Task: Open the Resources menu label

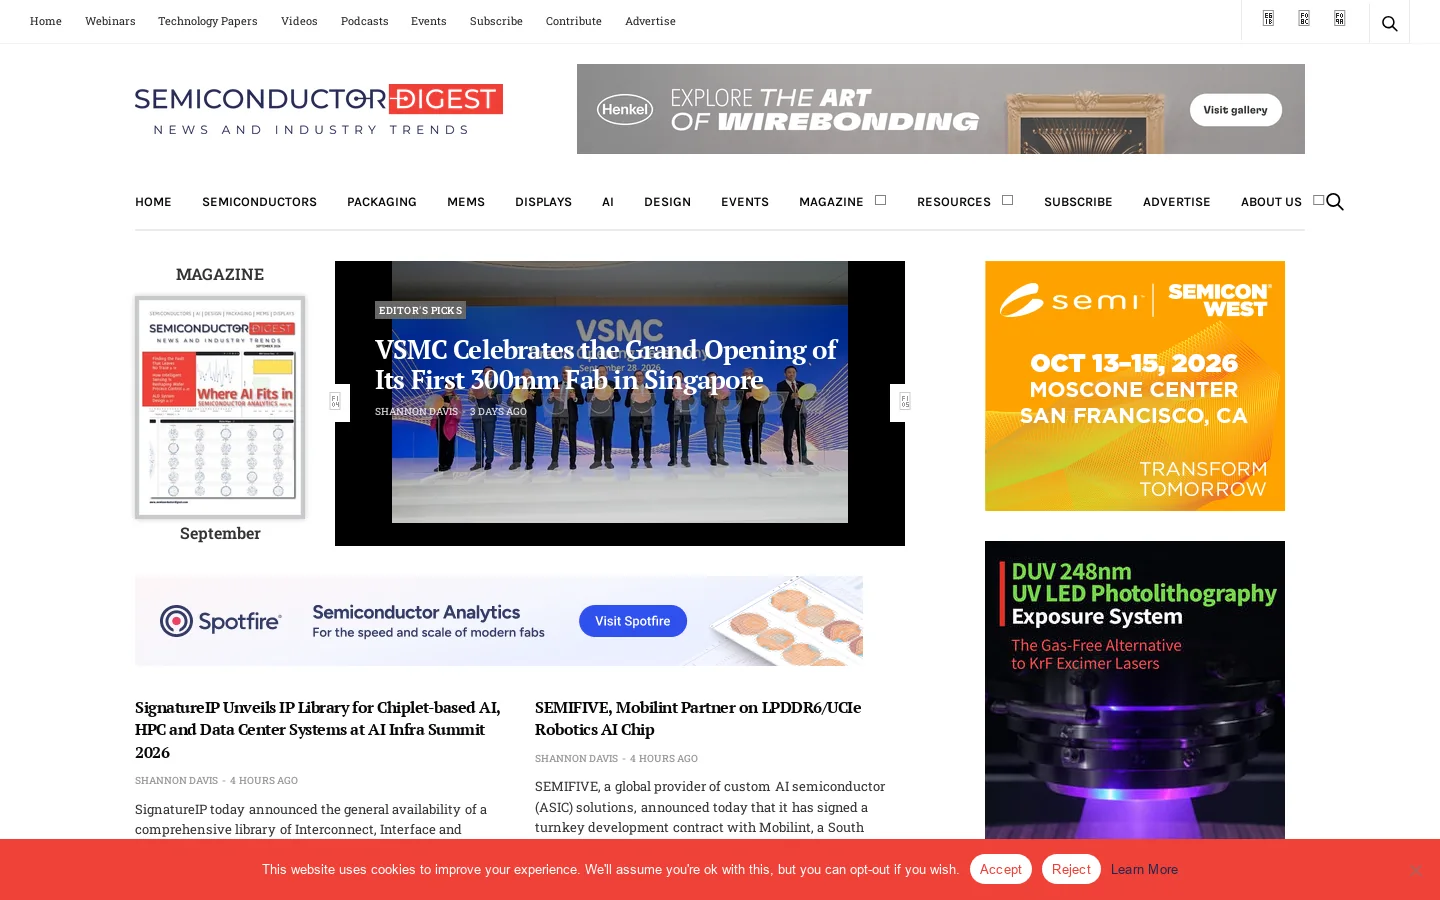Action: coord(954,202)
